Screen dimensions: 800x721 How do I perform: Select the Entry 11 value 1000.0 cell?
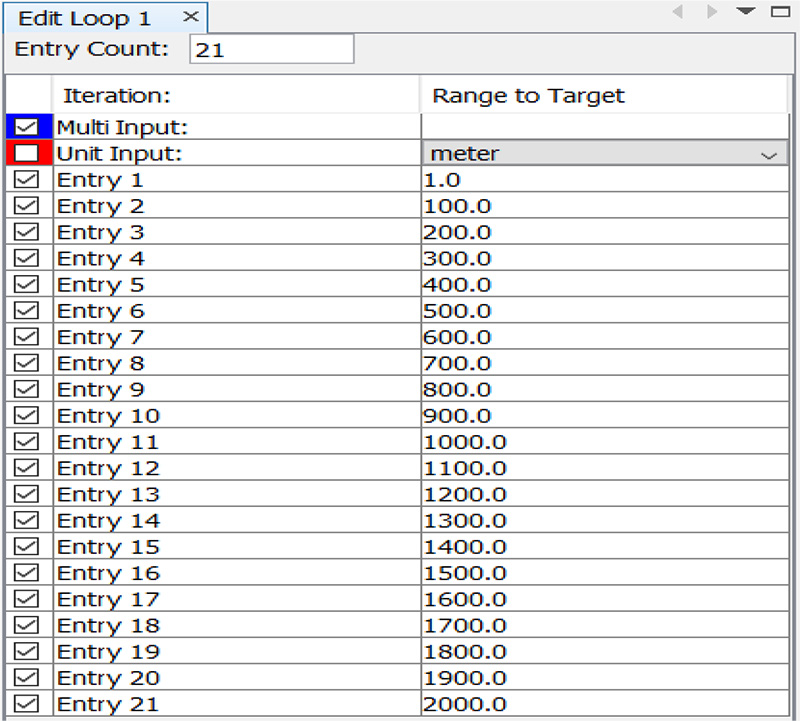click(603, 442)
